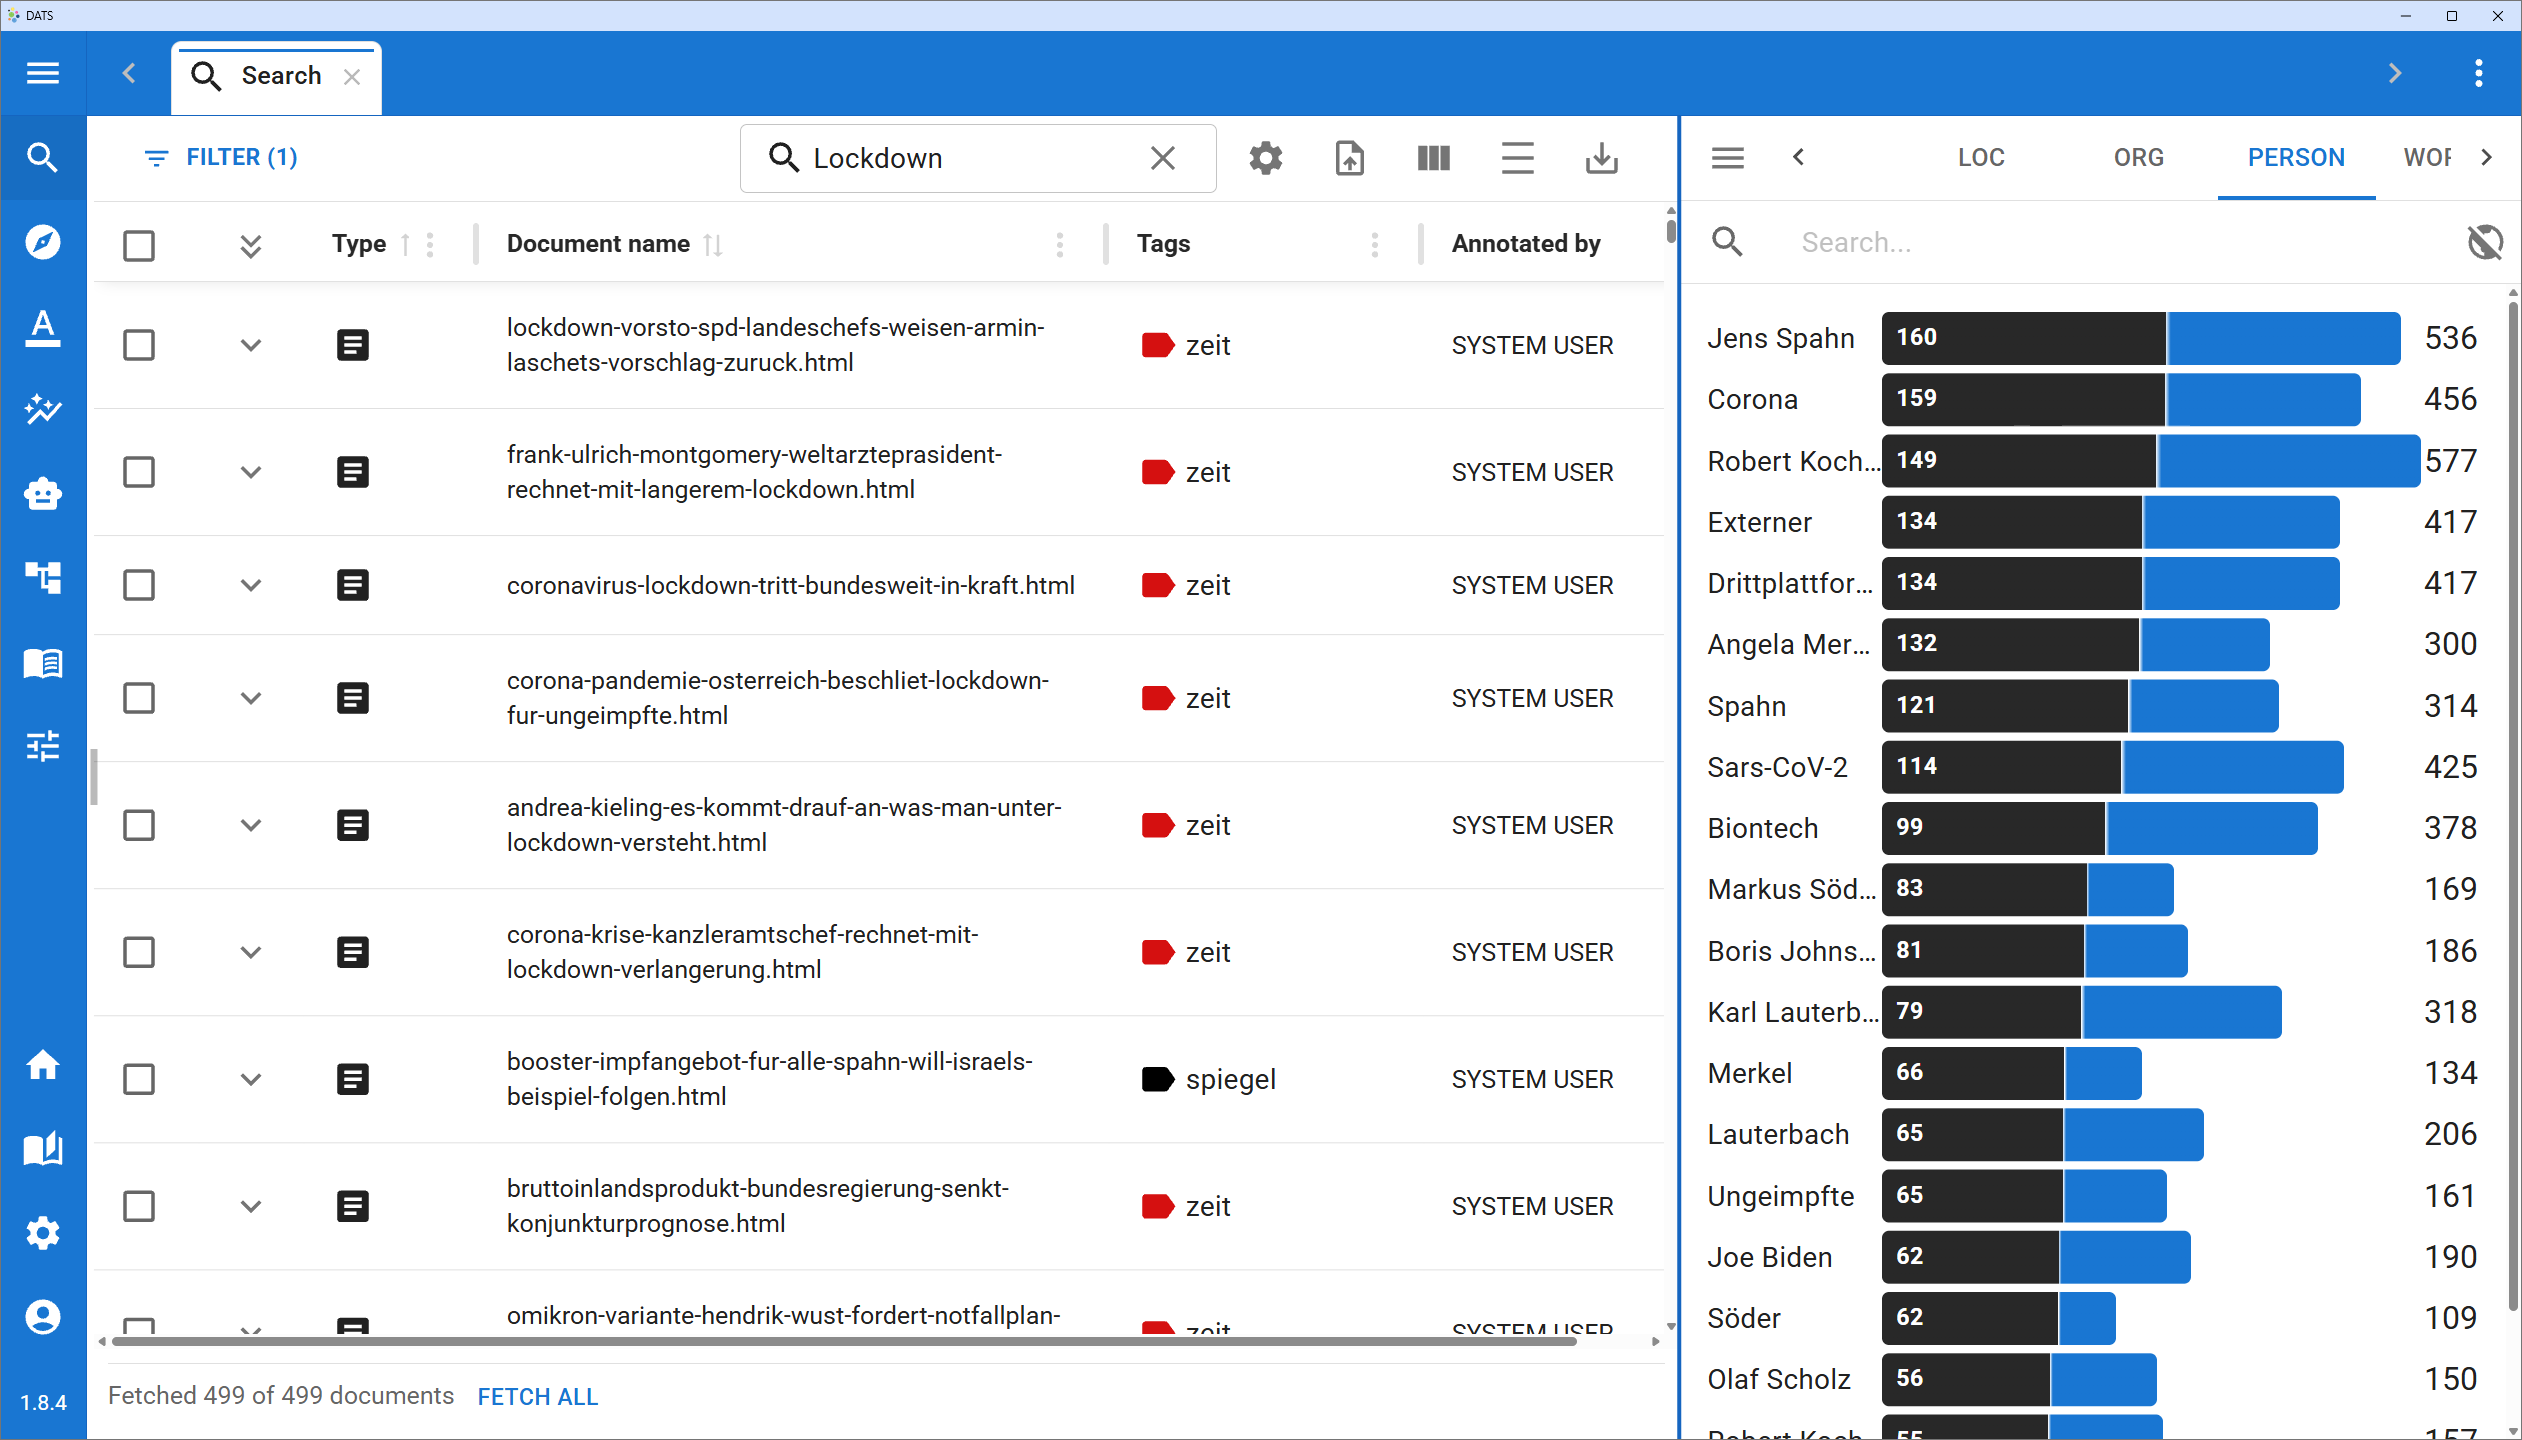Clear the Lockdown search query
Image resolution: width=2522 pixels, height=1440 pixels.
(1163, 158)
